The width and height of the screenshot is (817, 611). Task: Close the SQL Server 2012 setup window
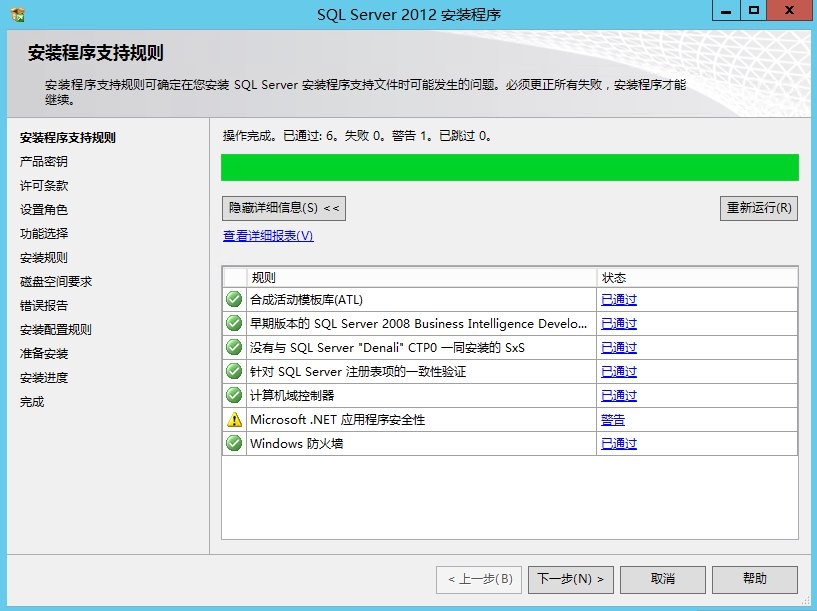pos(789,10)
